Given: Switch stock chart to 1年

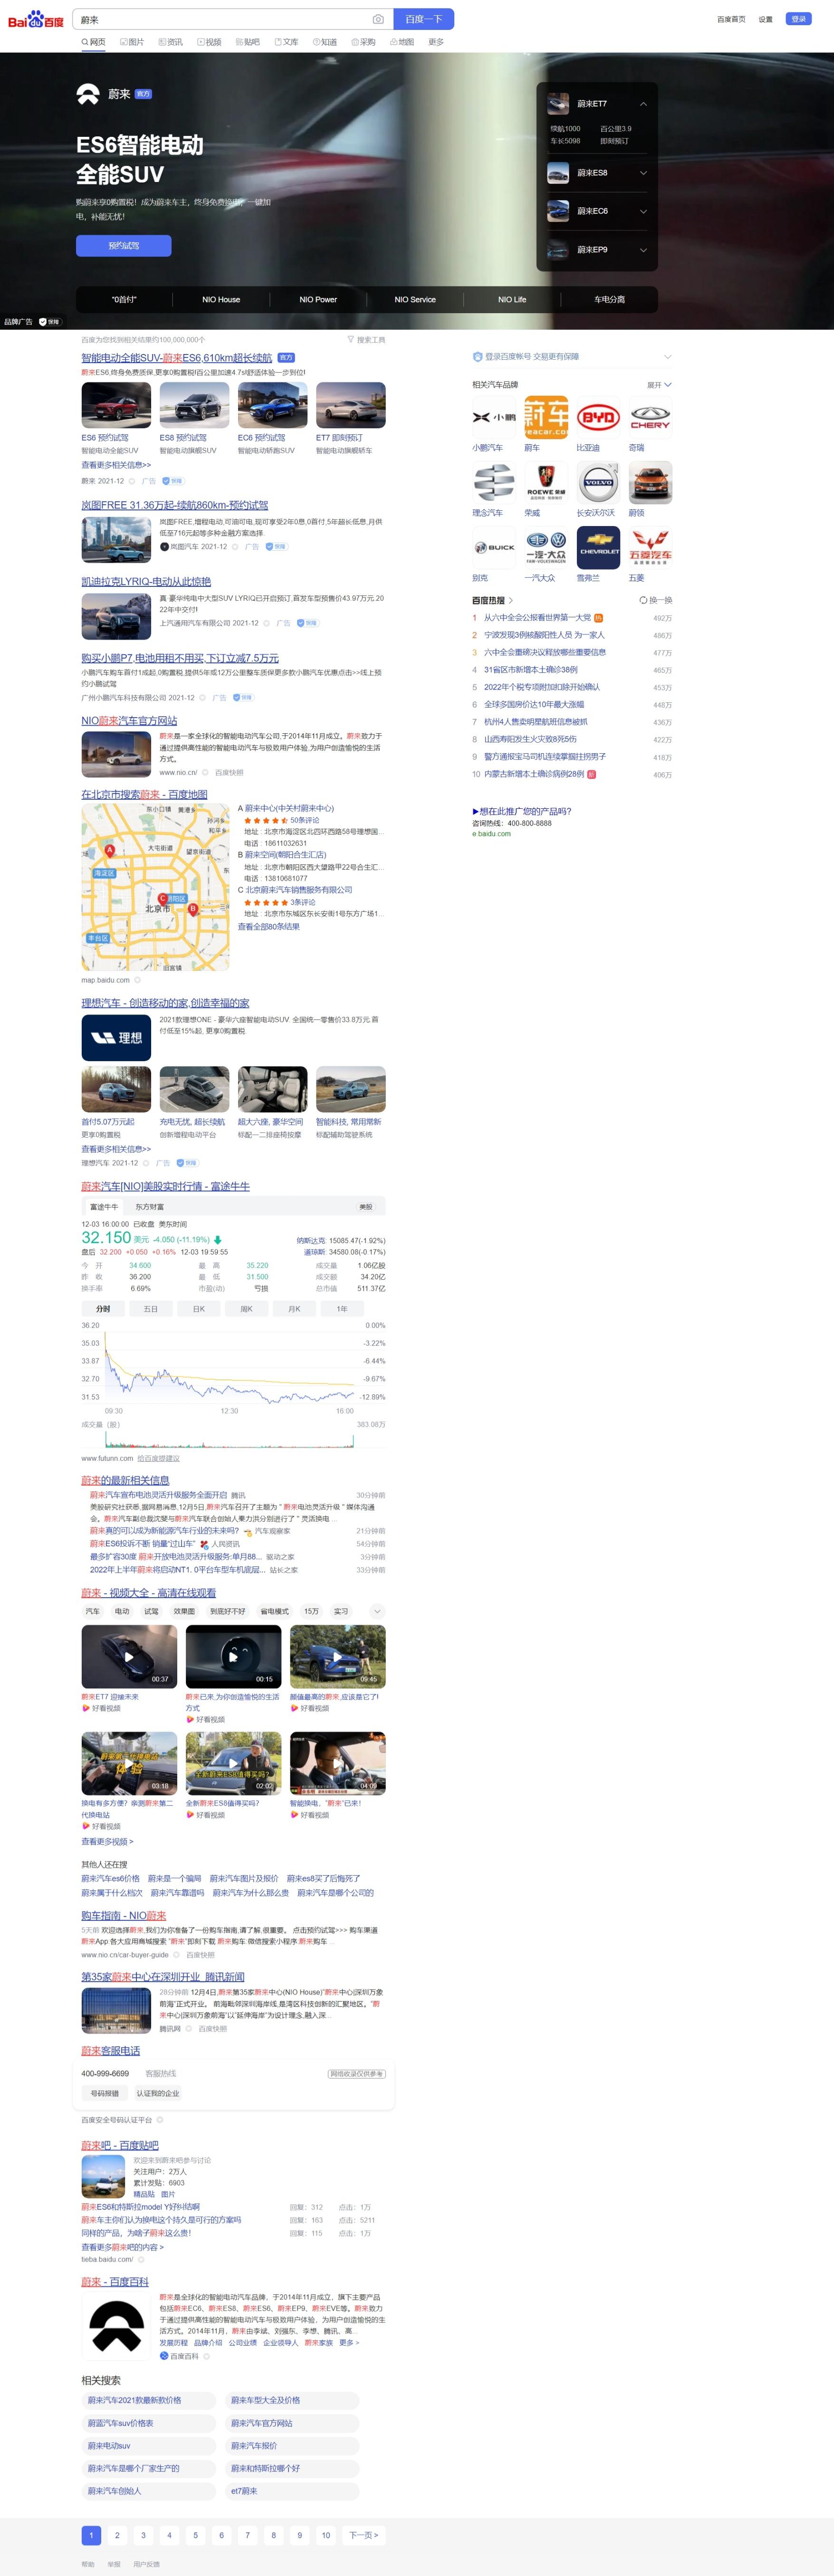Looking at the screenshot, I should click(x=342, y=1309).
